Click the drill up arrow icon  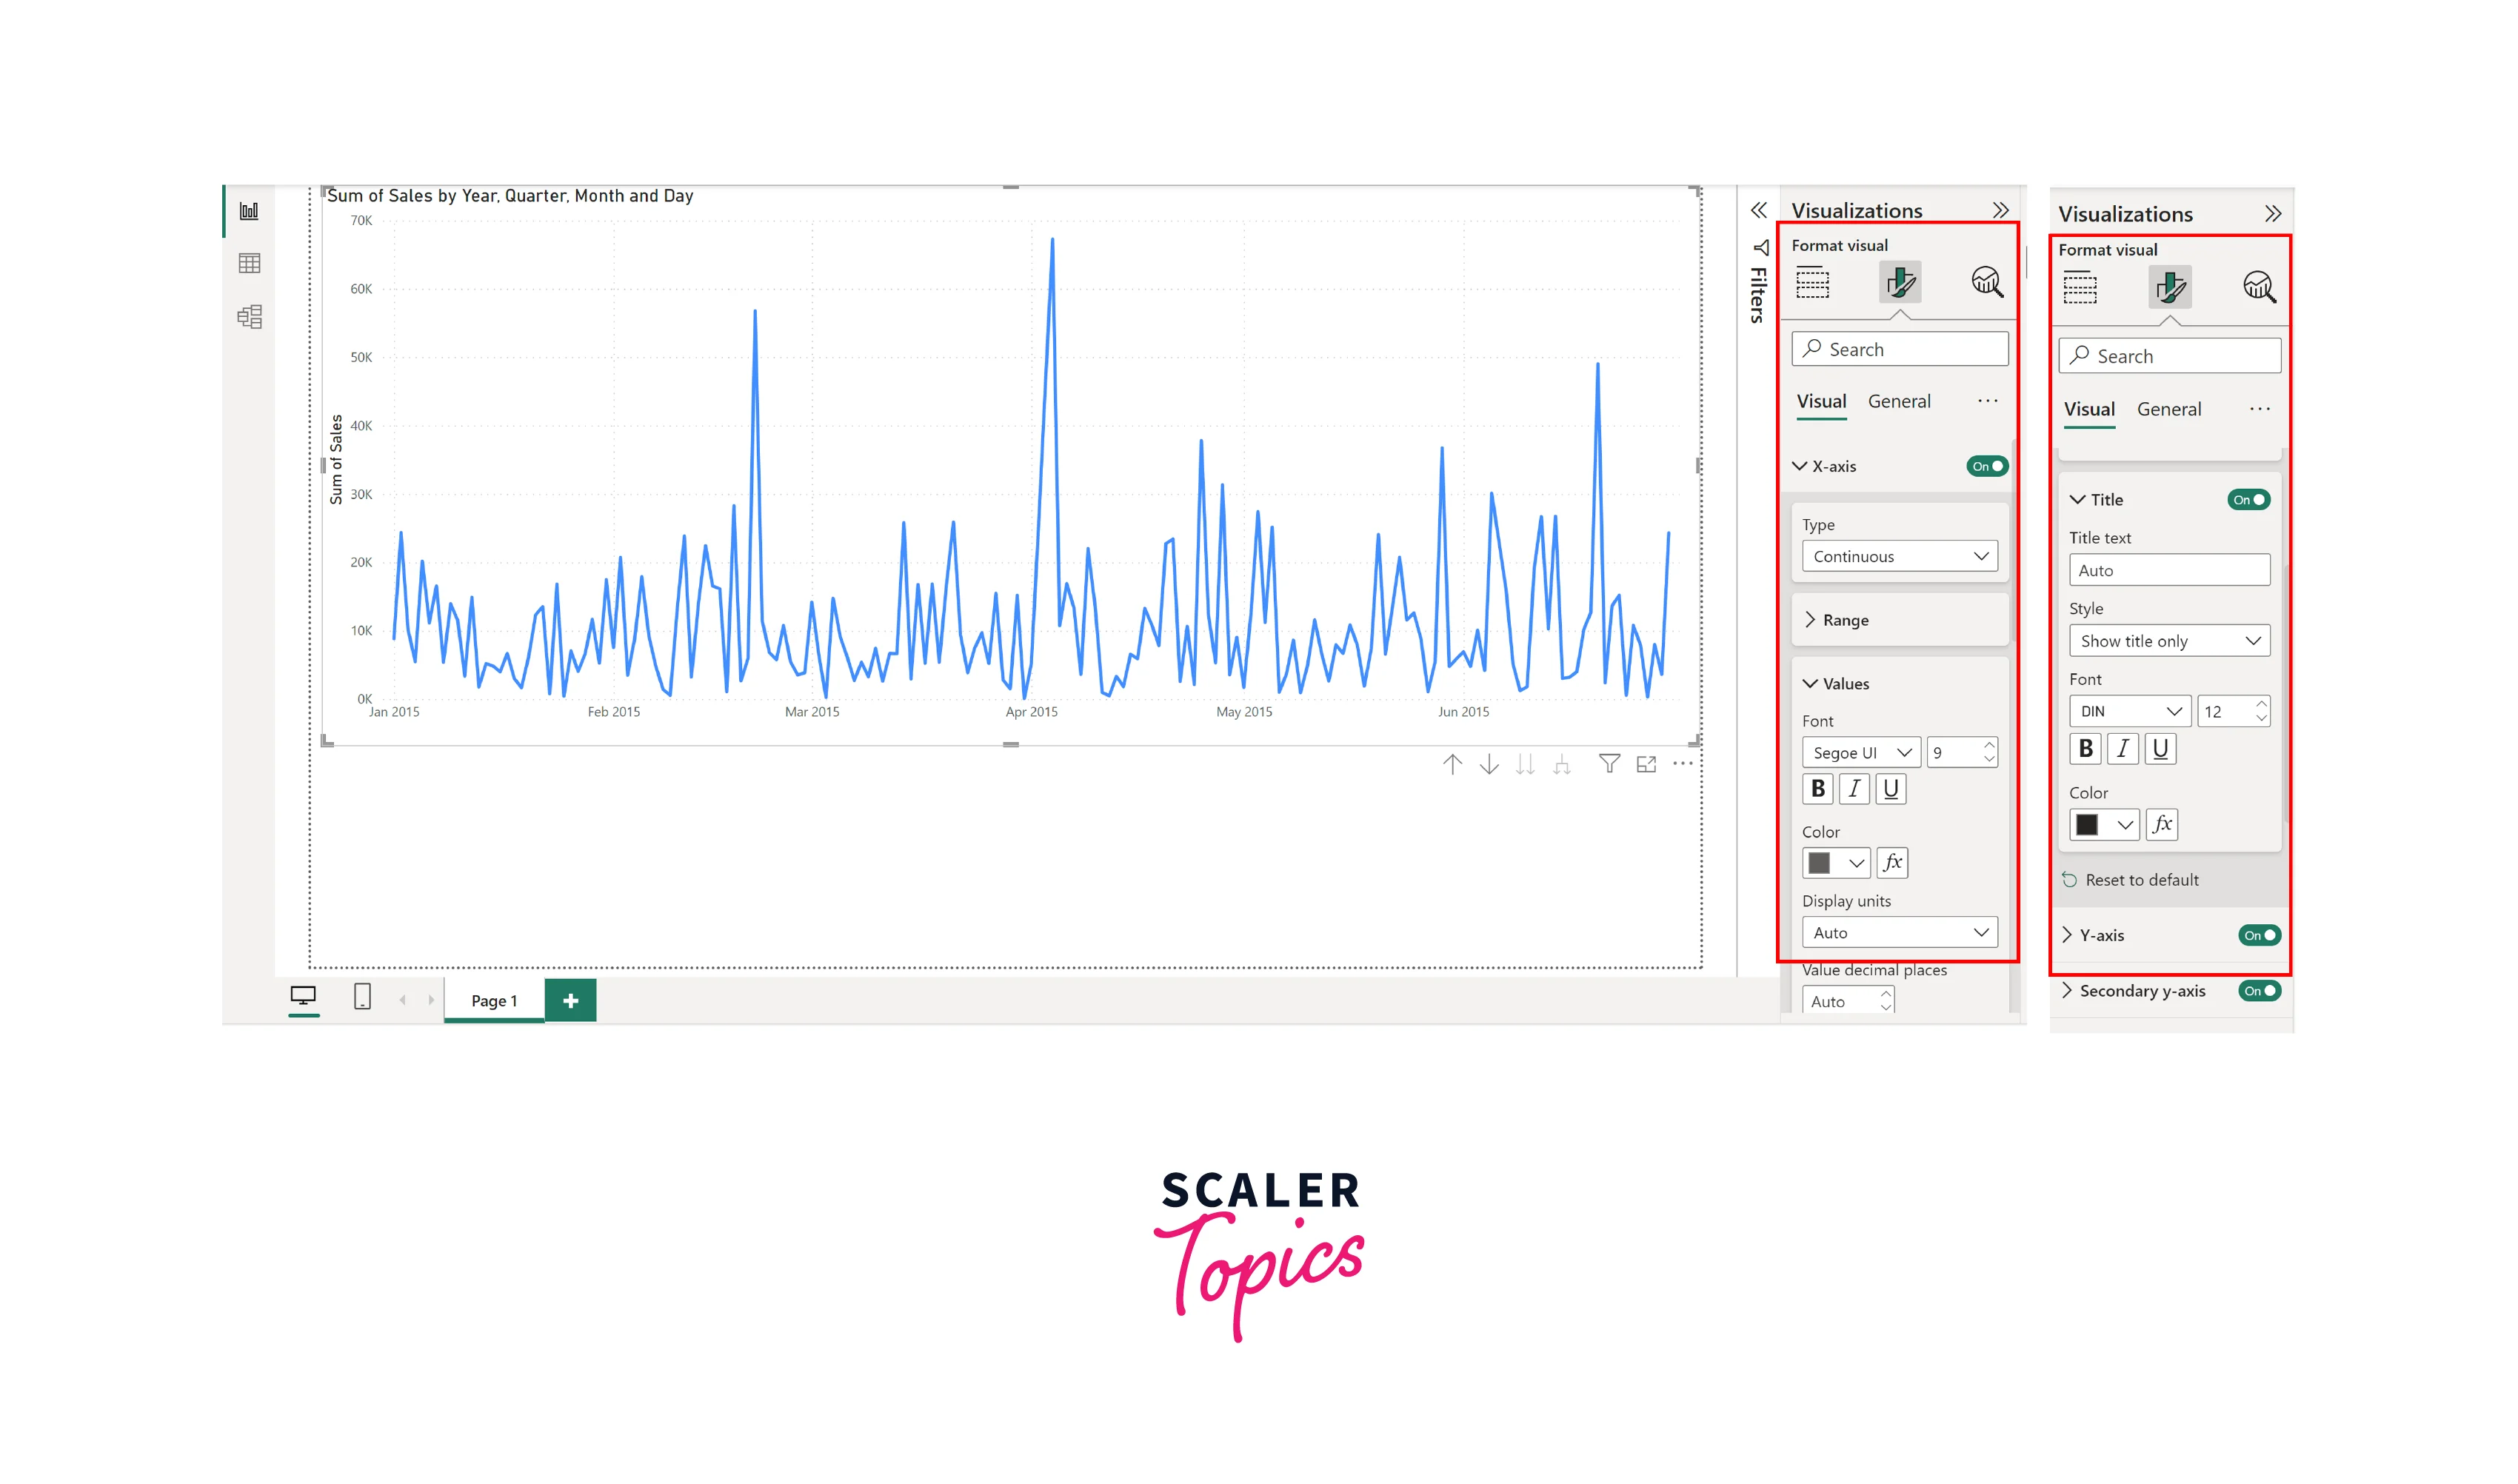click(1452, 765)
